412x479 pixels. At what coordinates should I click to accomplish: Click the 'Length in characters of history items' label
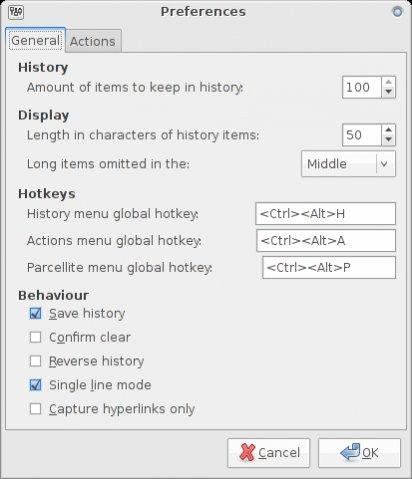coord(143,135)
